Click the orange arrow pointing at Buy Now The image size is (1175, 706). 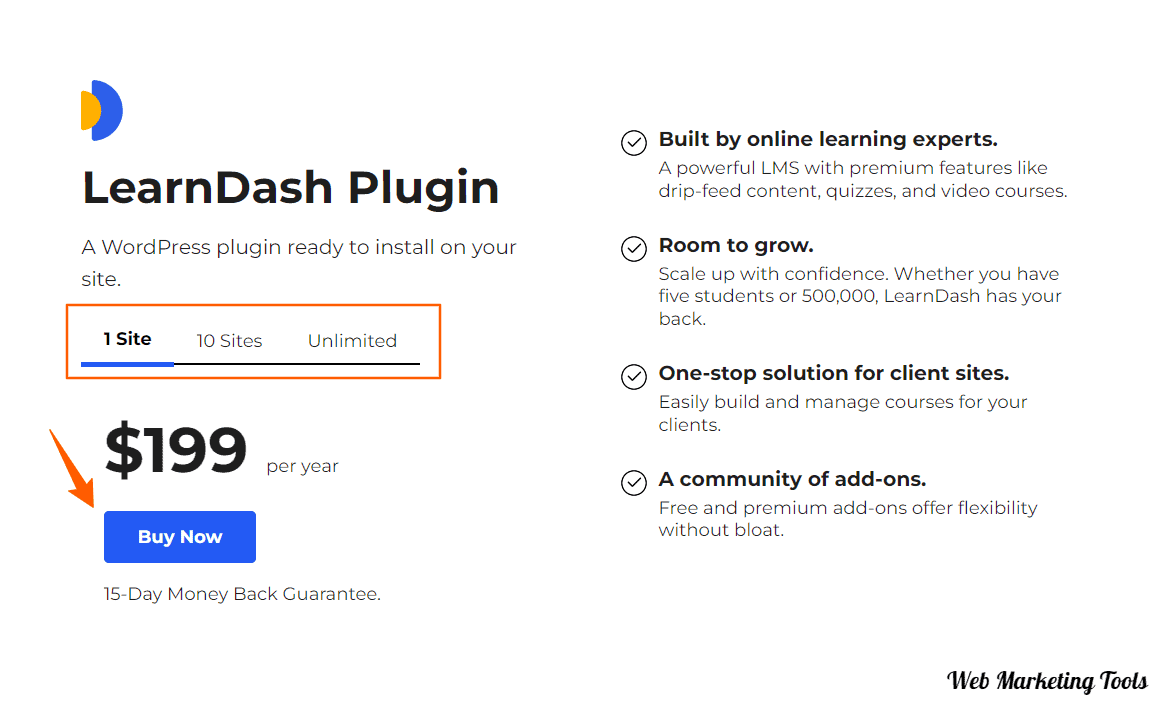coord(73,468)
